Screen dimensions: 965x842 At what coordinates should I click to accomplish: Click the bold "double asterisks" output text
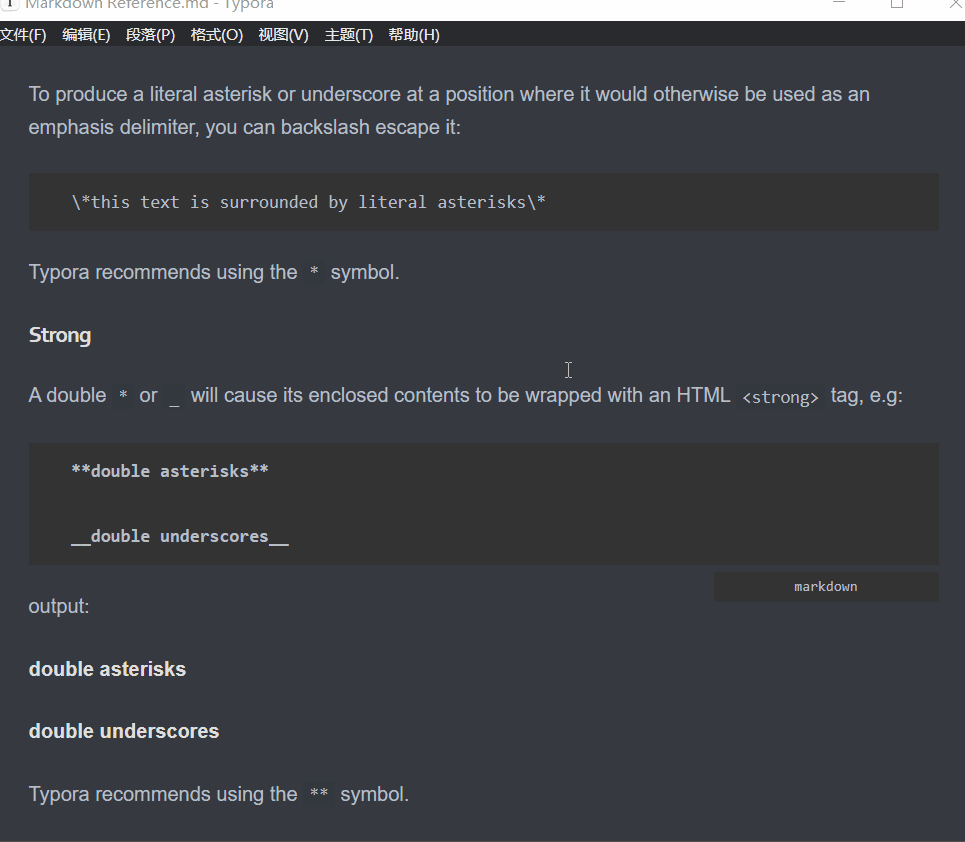point(107,669)
